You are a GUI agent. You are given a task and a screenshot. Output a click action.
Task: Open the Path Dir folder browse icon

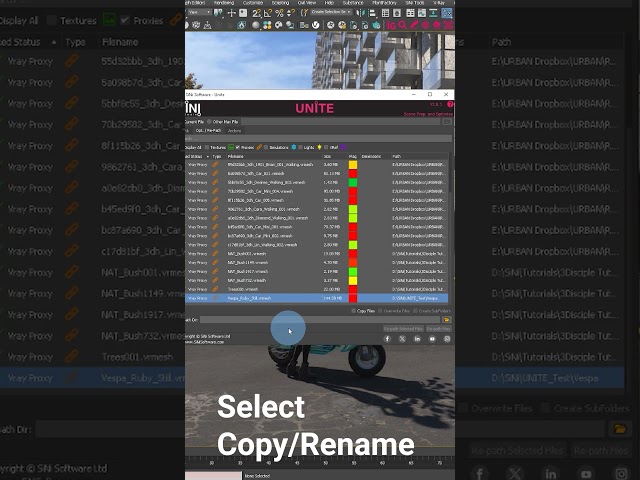click(446, 320)
